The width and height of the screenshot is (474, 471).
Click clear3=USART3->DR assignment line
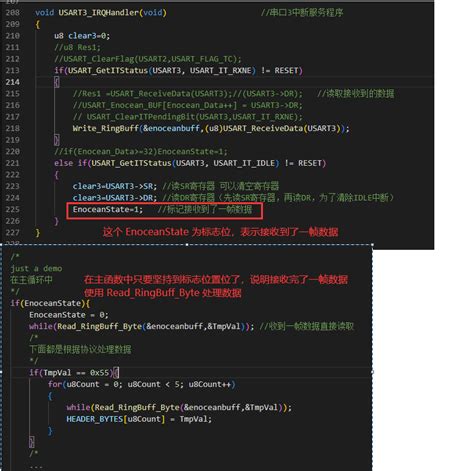coord(115,198)
